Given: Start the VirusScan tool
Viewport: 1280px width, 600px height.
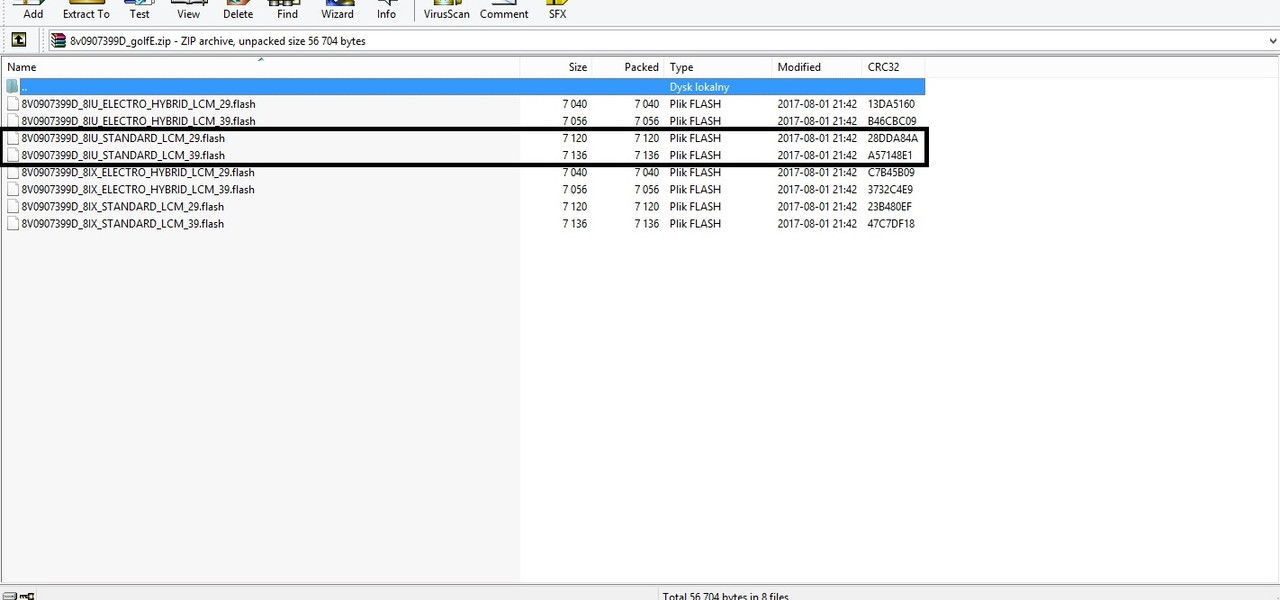Looking at the screenshot, I should pyautogui.click(x=446, y=10).
